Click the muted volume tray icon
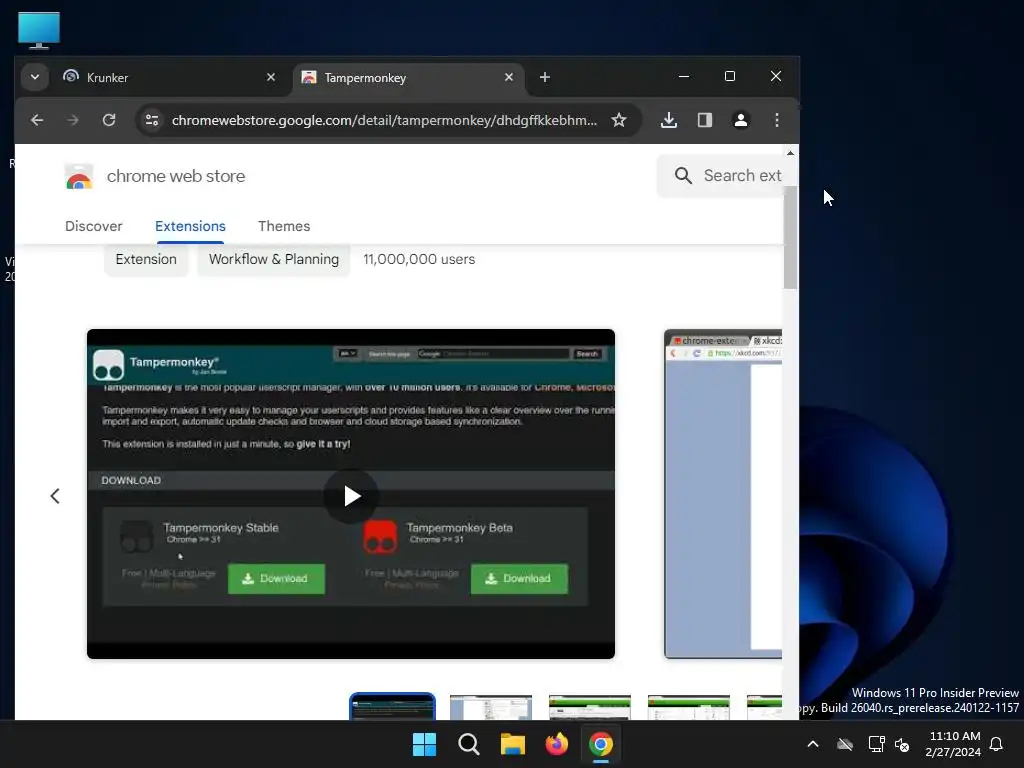The width and height of the screenshot is (1024, 768). point(903,744)
